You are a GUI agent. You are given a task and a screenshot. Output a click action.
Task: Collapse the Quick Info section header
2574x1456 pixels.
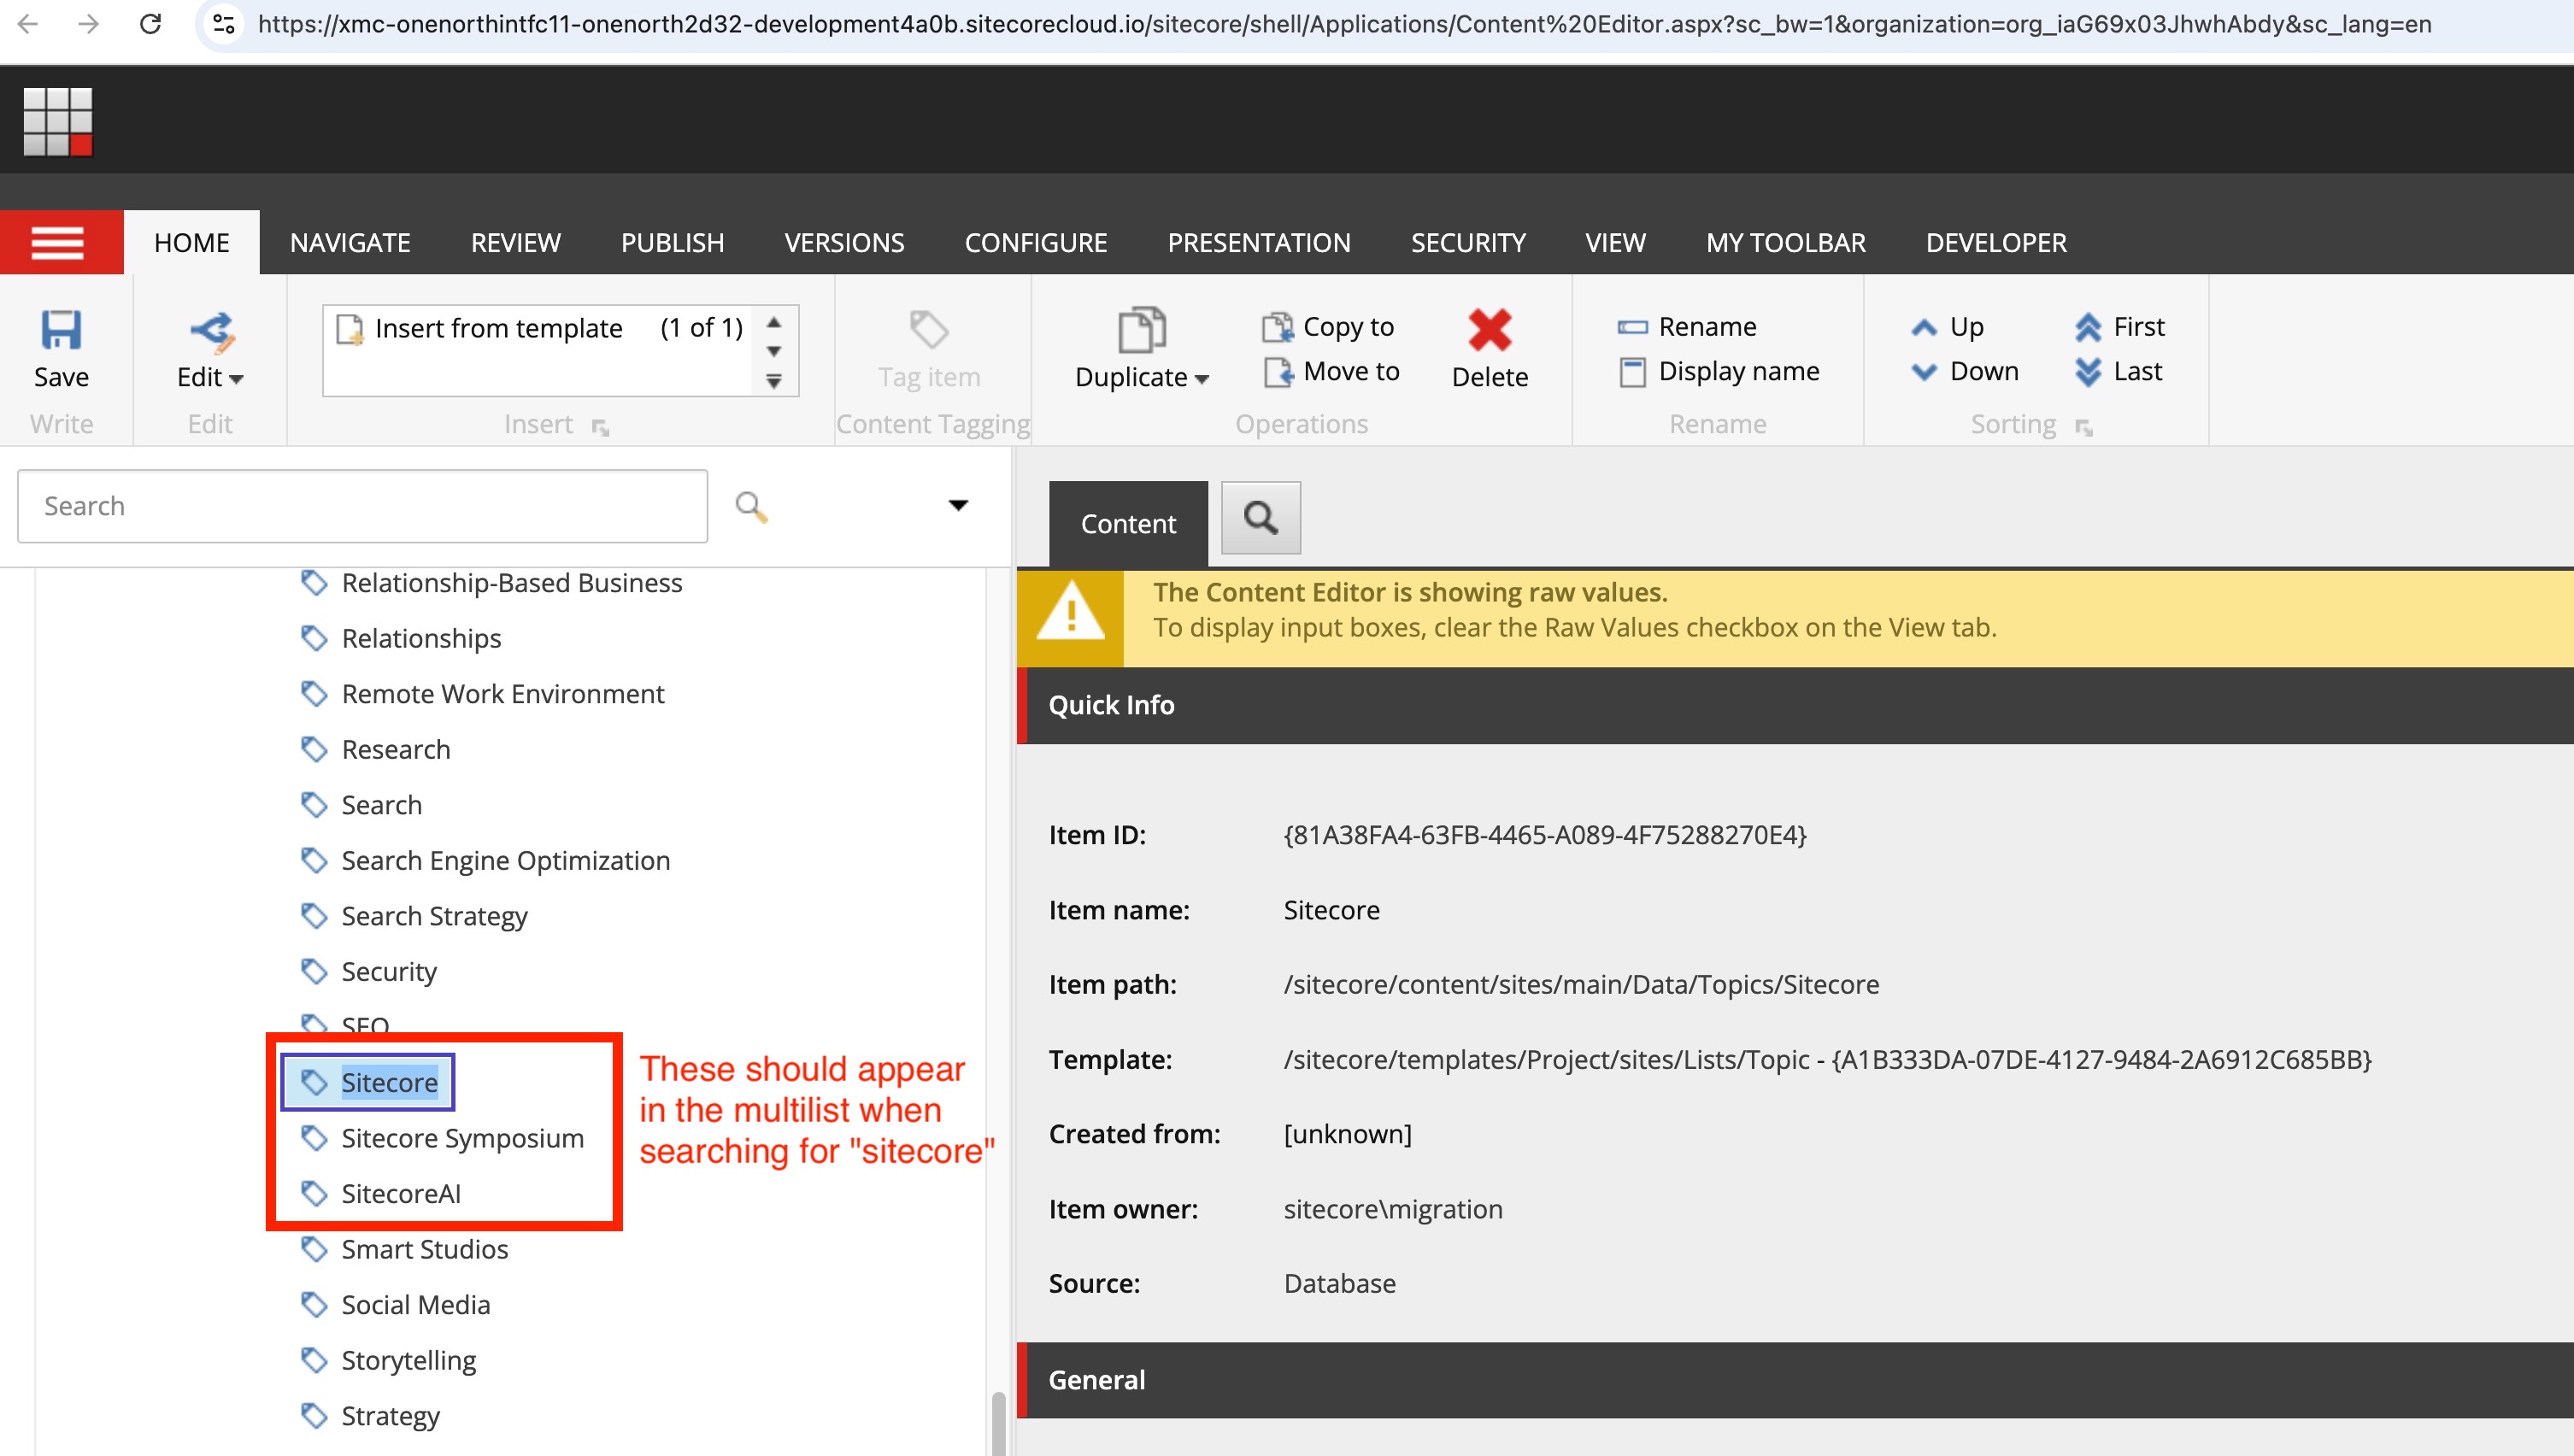coord(1795,705)
